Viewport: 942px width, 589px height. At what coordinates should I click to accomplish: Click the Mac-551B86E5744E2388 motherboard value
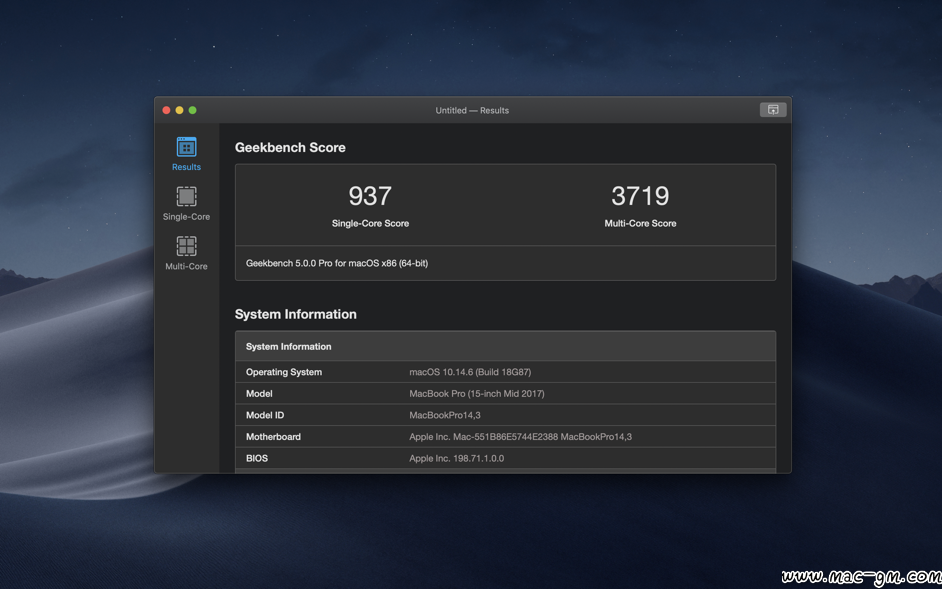tap(520, 437)
